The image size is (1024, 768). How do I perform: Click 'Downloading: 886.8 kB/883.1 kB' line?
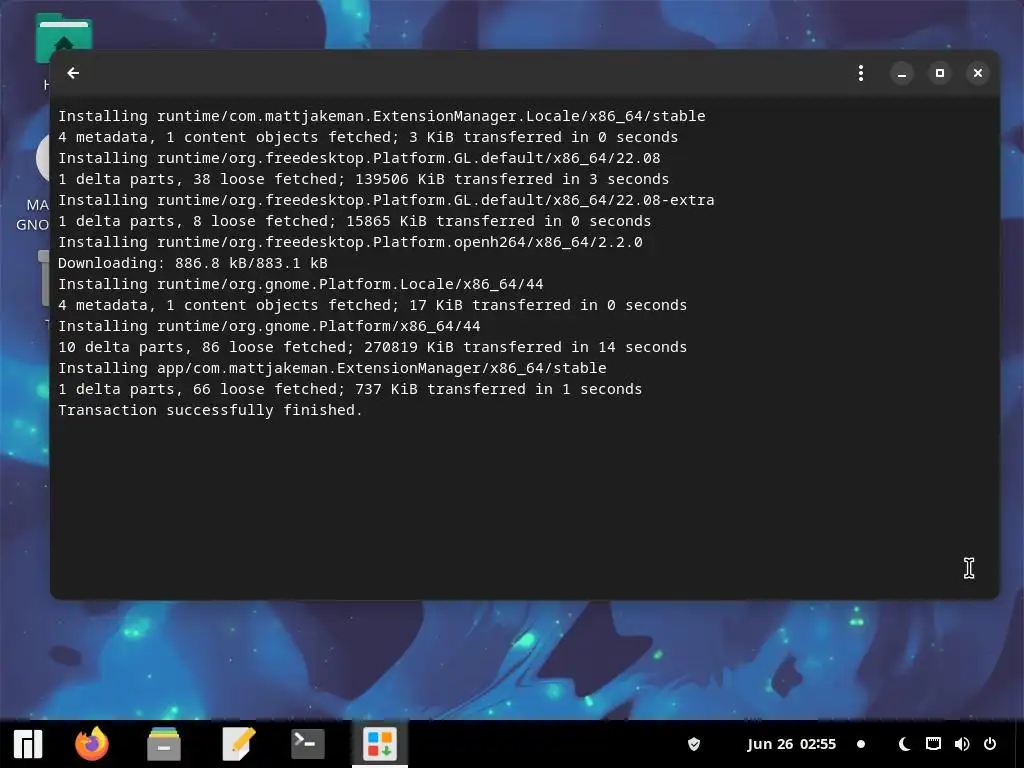pos(193,263)
